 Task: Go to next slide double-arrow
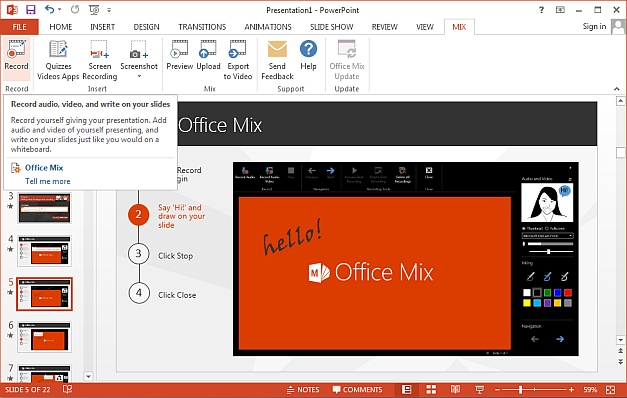(620, 361)
